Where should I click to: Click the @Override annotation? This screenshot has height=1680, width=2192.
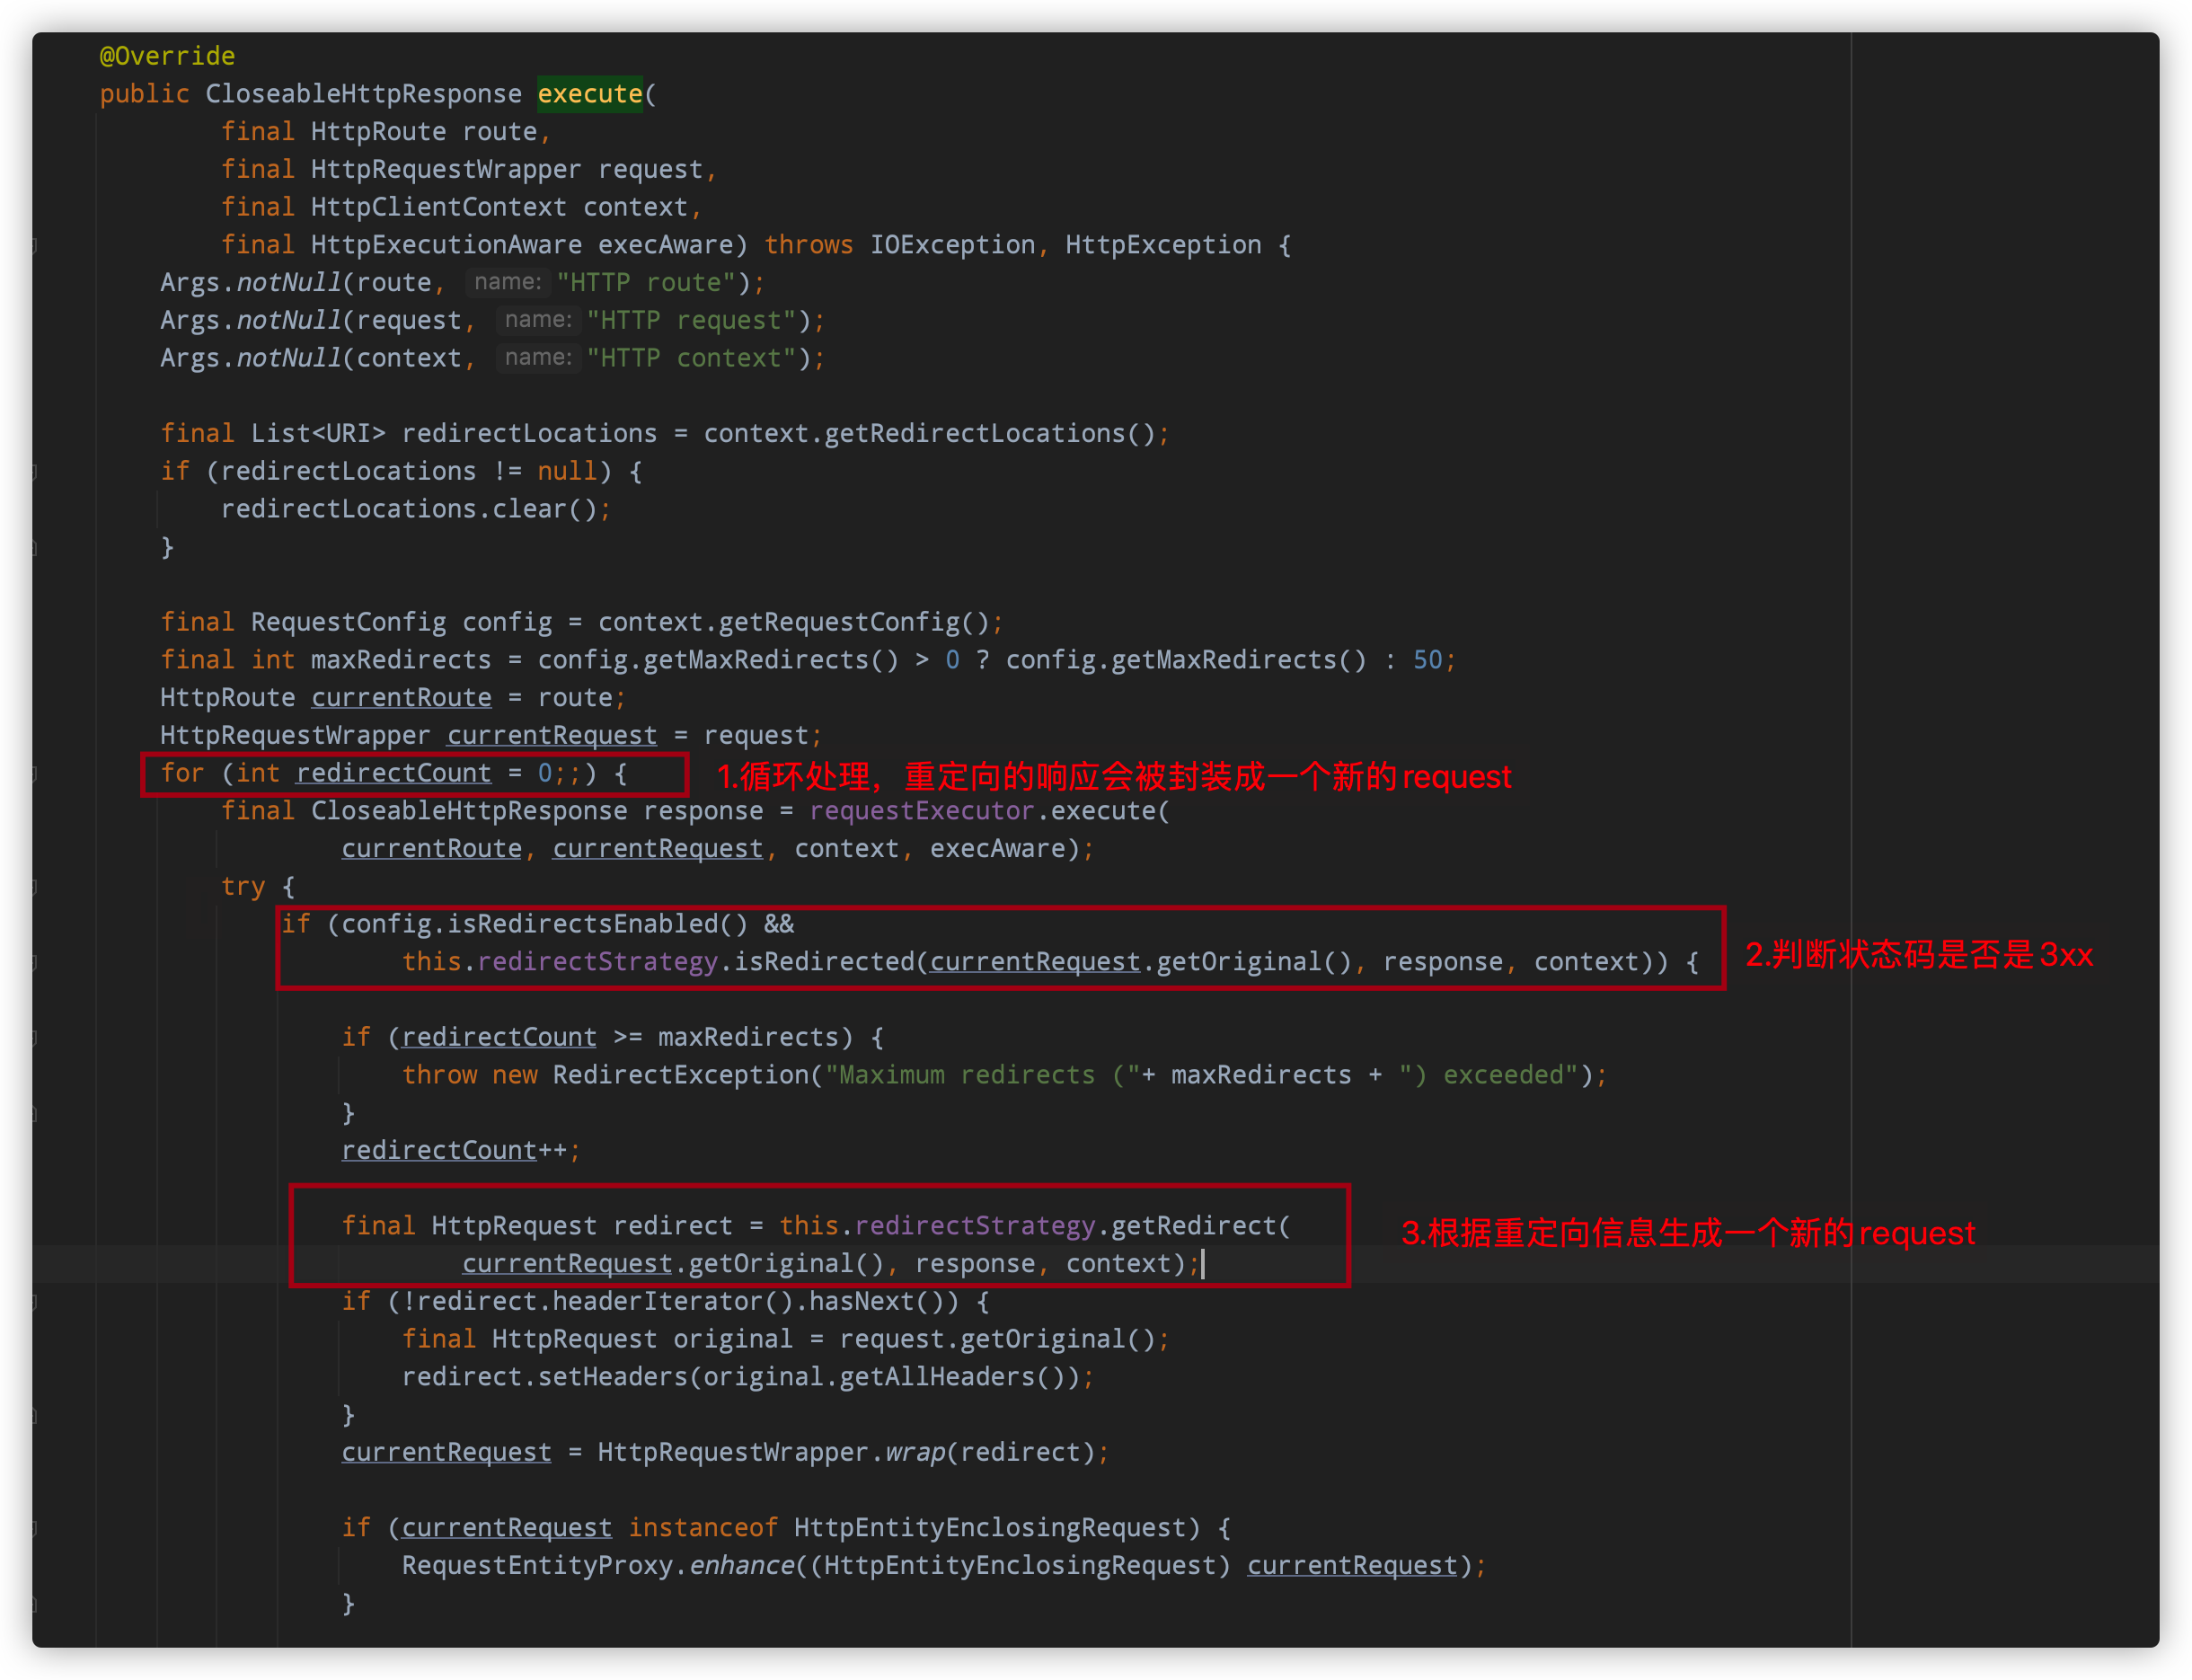tap(167, 56)
